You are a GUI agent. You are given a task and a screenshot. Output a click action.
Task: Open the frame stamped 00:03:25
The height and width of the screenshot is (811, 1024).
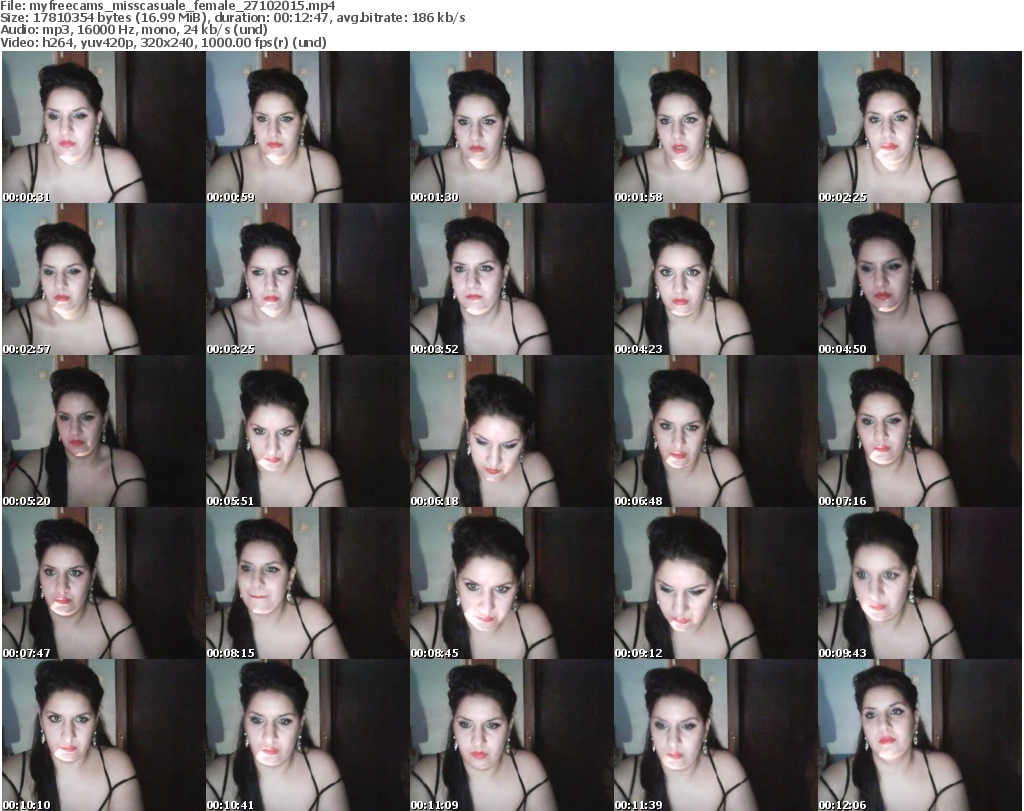pyautogui.click(x=308, y=279)
